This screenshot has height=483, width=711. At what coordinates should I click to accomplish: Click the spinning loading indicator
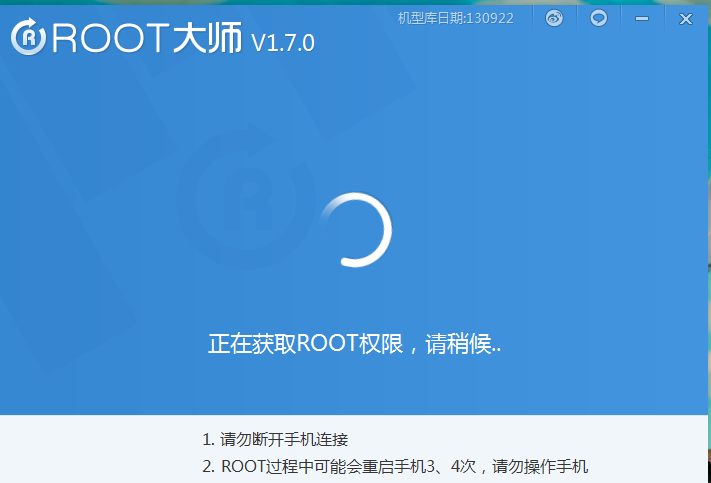[355, 229]
